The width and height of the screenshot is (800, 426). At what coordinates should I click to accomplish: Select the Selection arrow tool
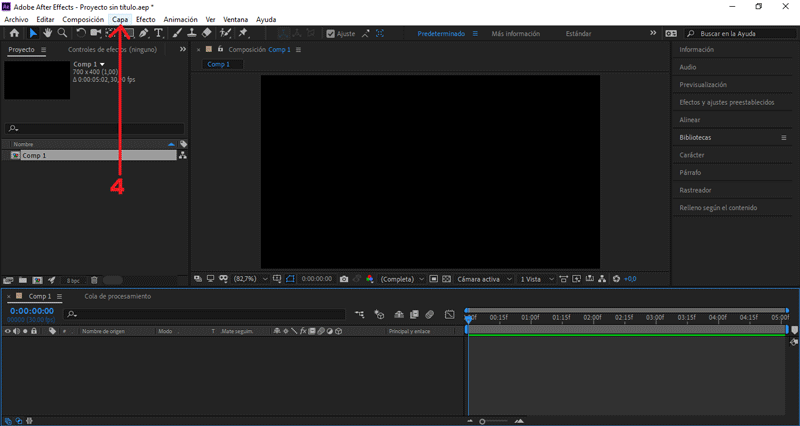tap(33, 33)
